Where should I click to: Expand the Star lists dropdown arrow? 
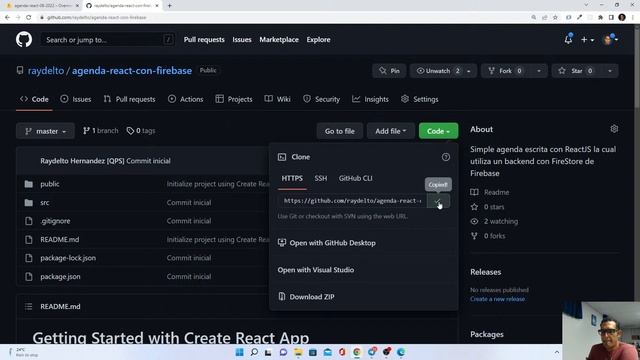pos(610,71)
